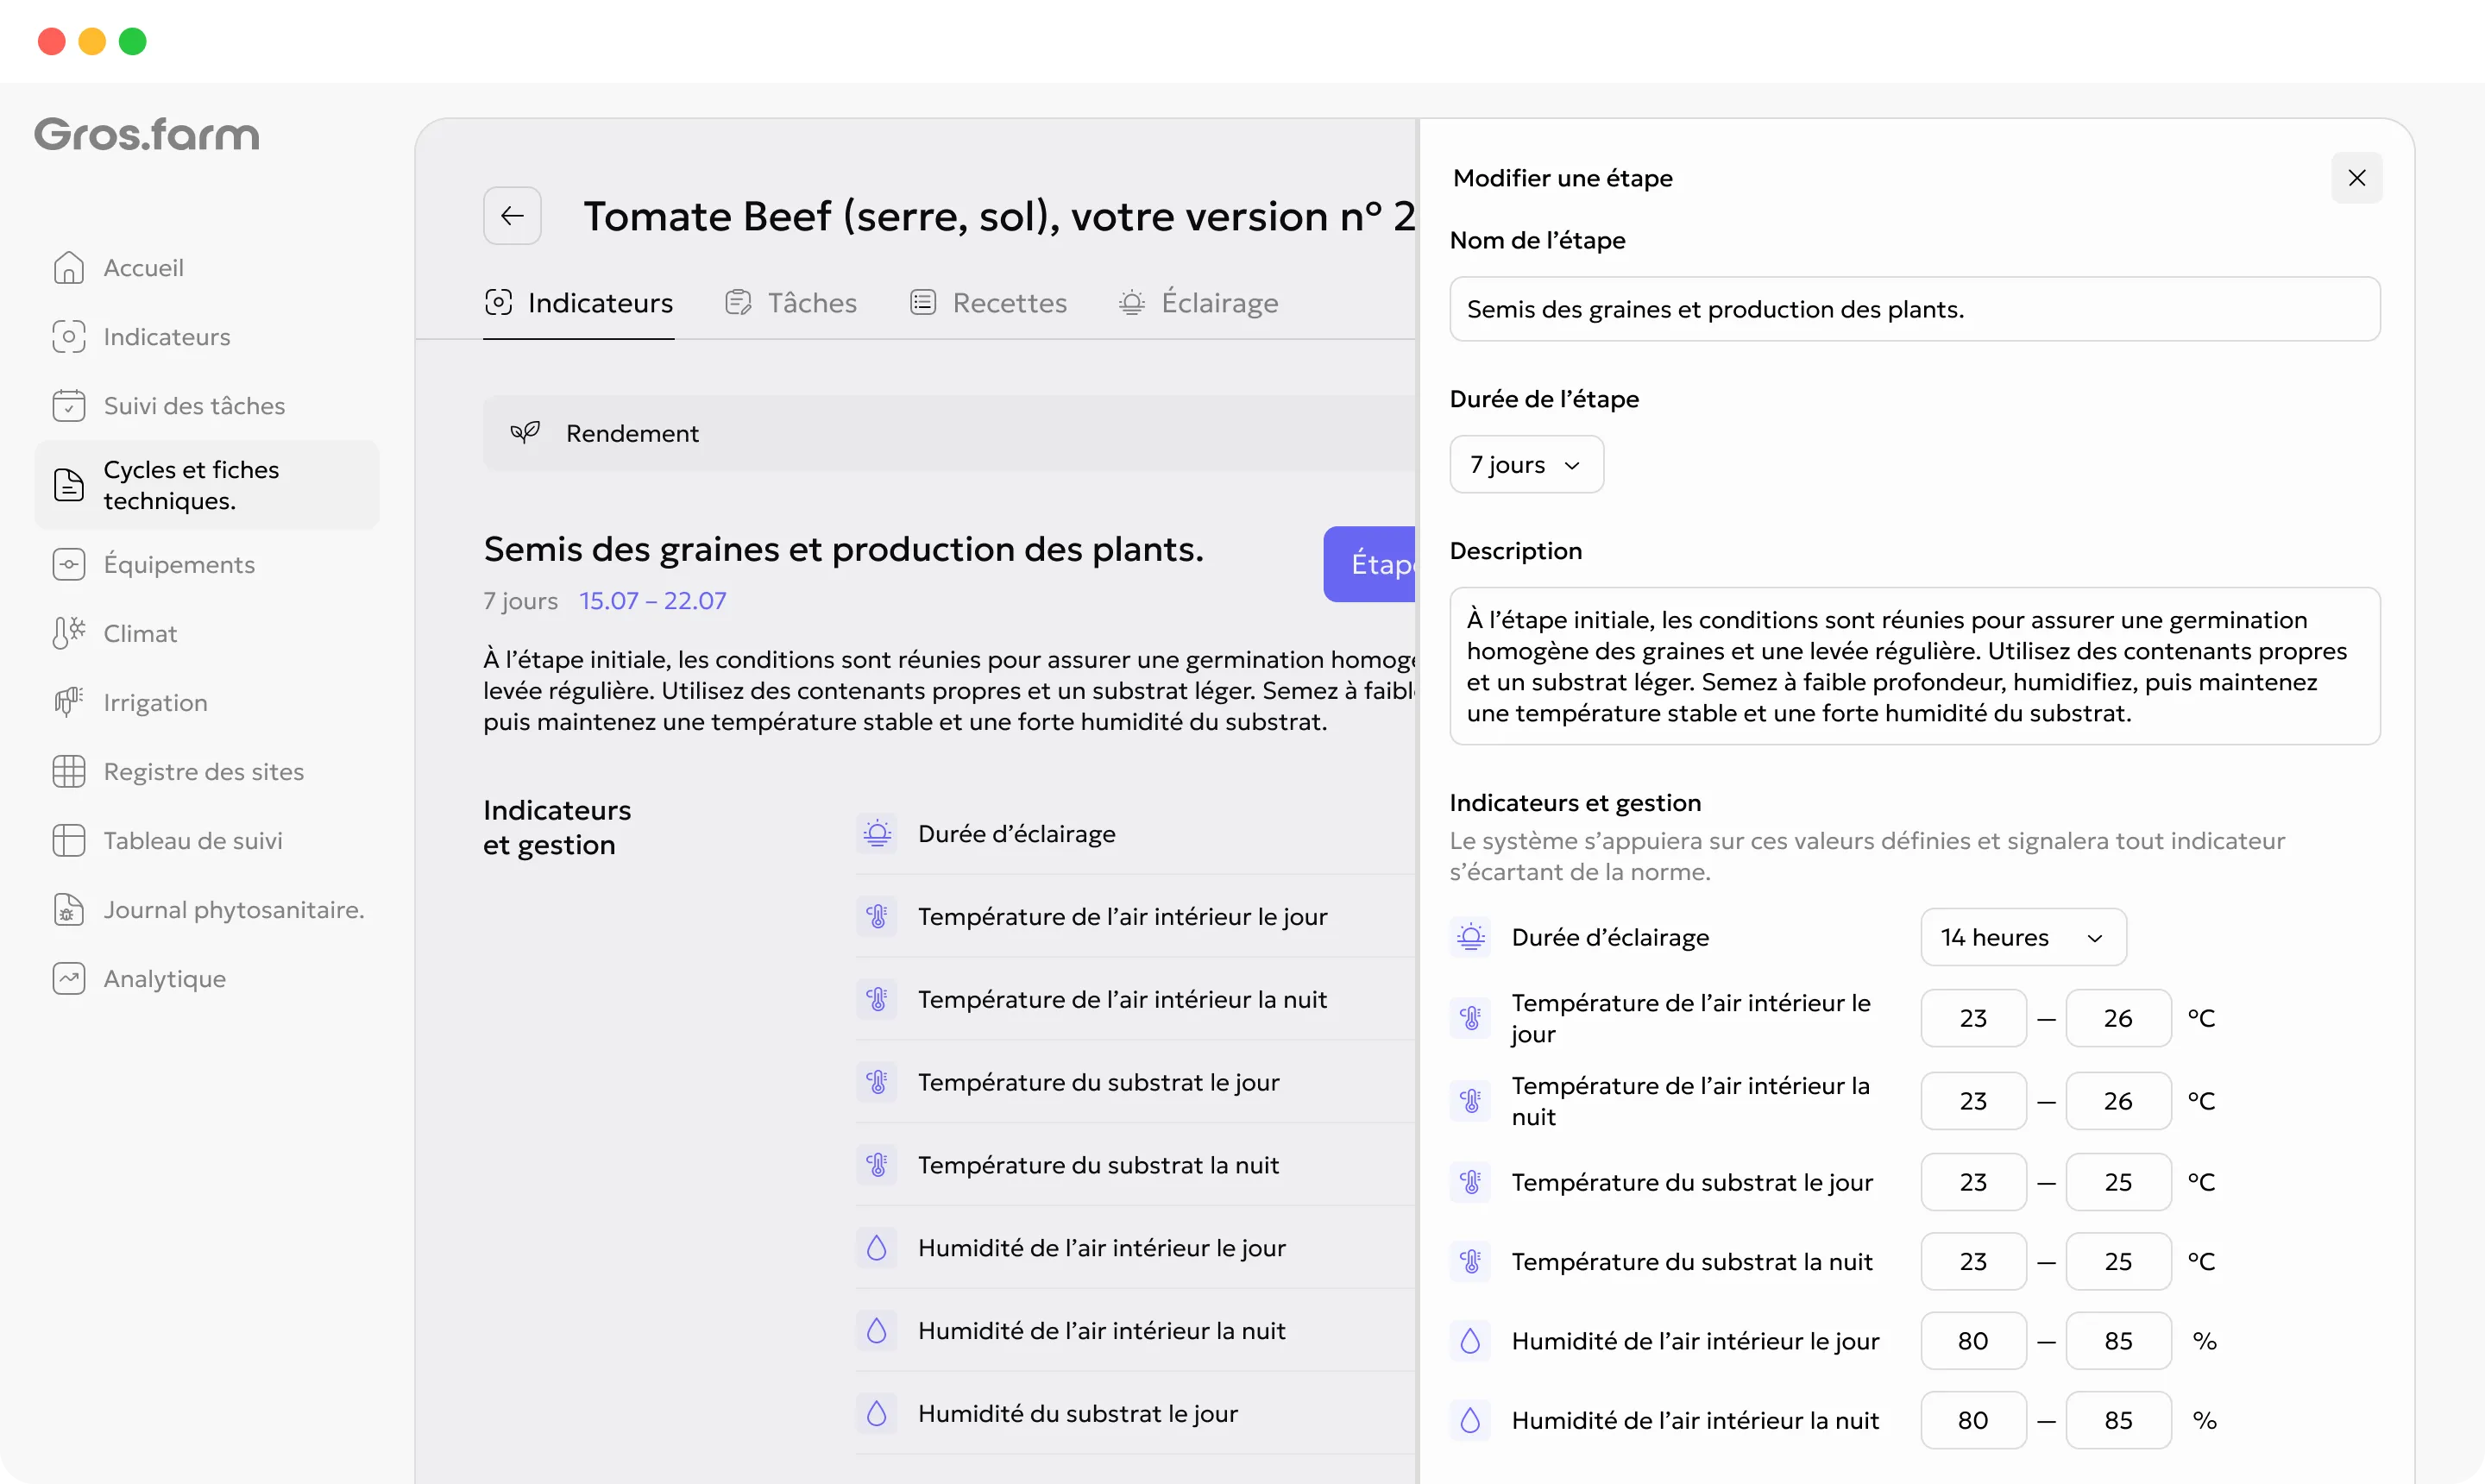Click droplet icon beside Humidité de l'air intérieur le jour in list
Screen dimensions: 2485x1484
[x=877, y=1249]
